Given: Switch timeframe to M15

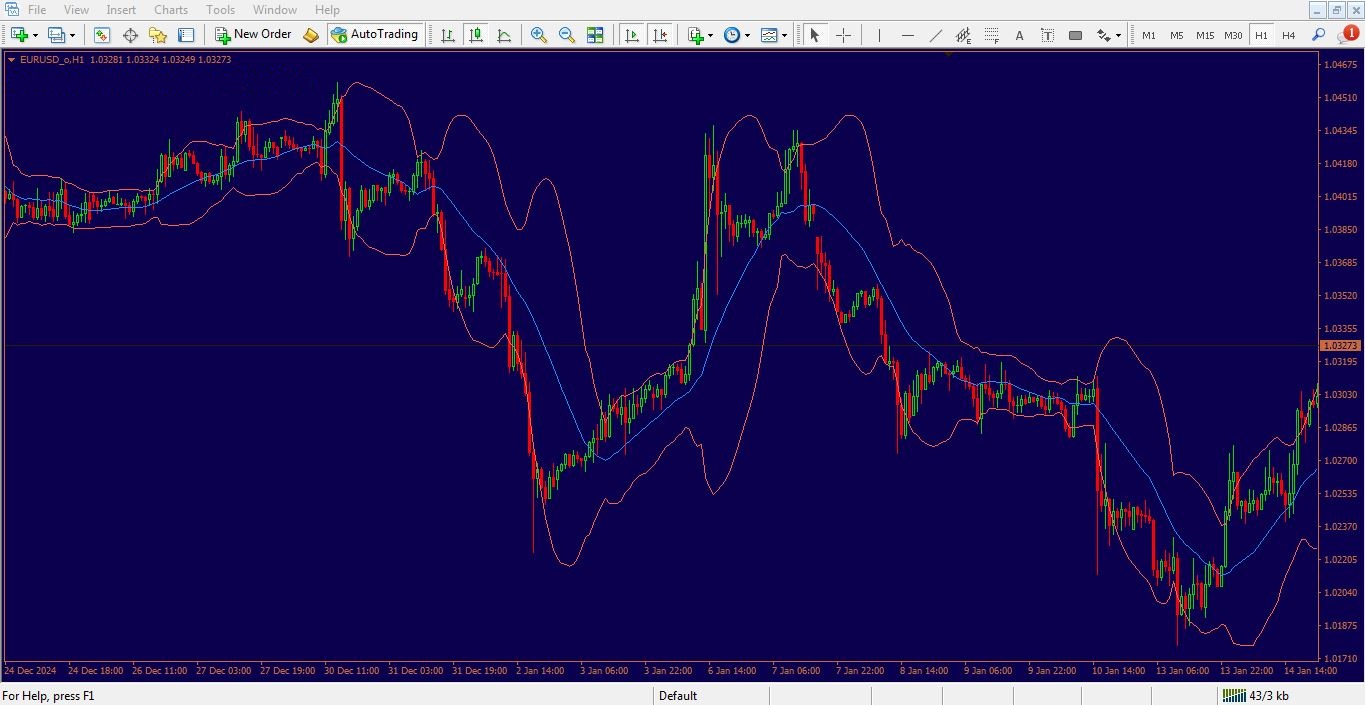Looking at the screenshot, I should (x=1204, y=35).
